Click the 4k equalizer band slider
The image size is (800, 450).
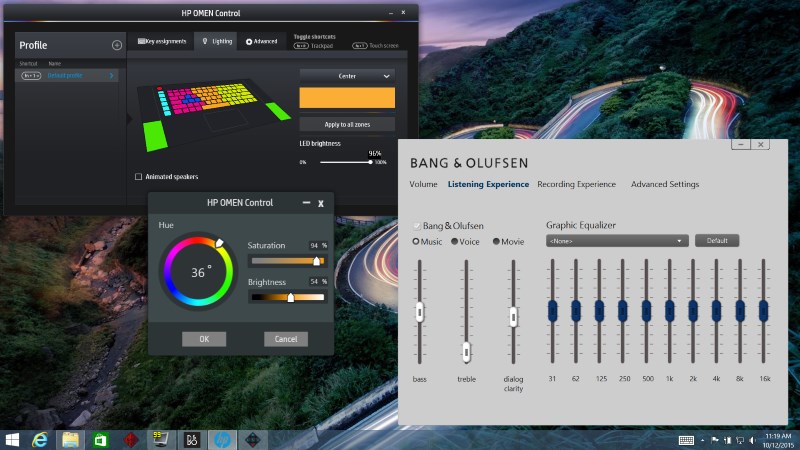(716, 311)
